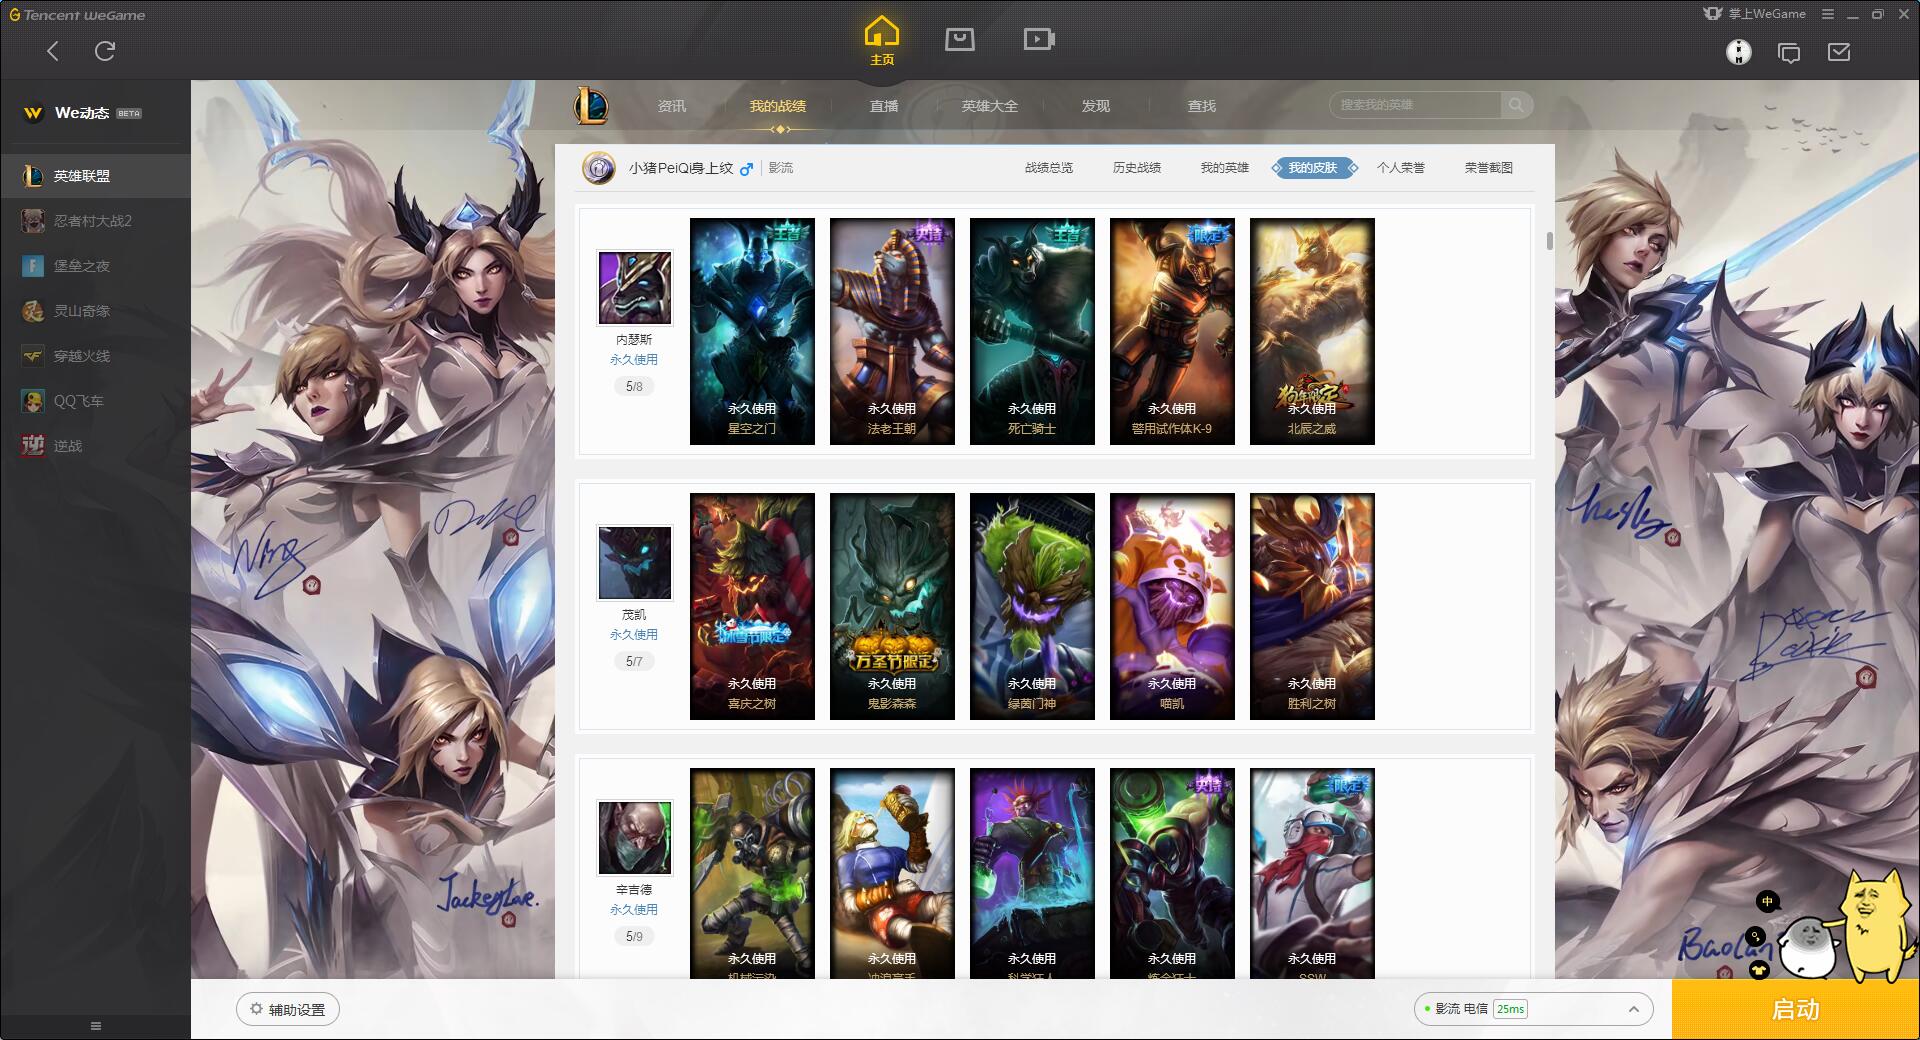The width and height of the screenshot is (1920, 1040).
Task: Select 英雄联盟 in the game sidebar
Action: pos(95,176)
